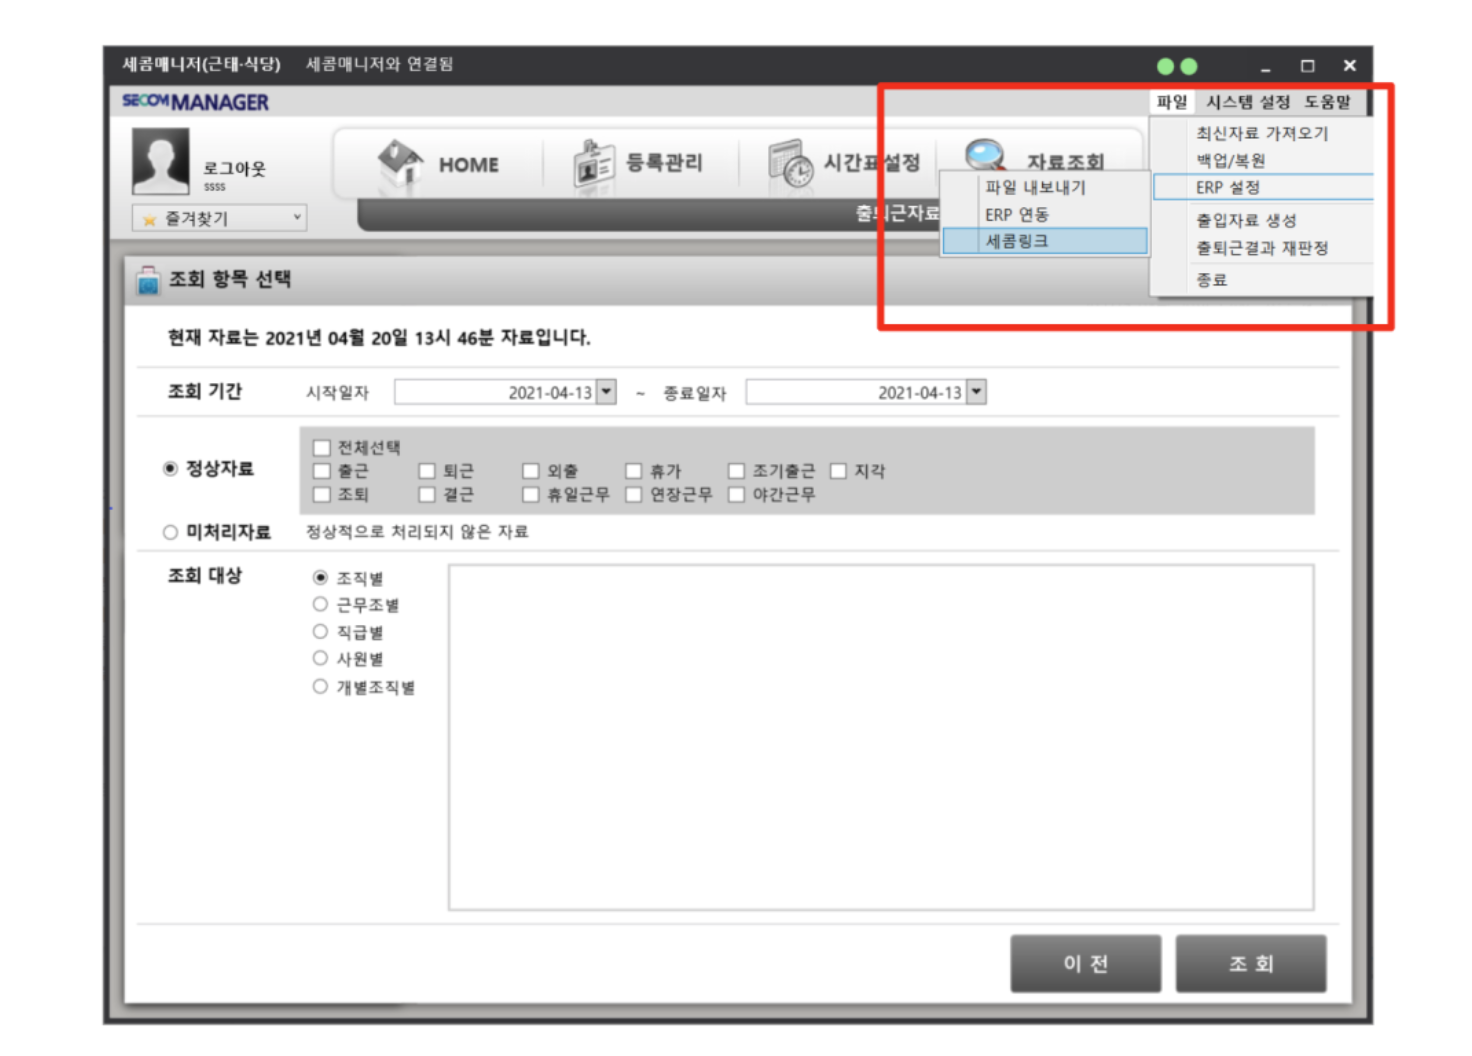Choose 세콤링크 in the submenu
This screenshot has width=1472, height=1056.
(1017, 241)
